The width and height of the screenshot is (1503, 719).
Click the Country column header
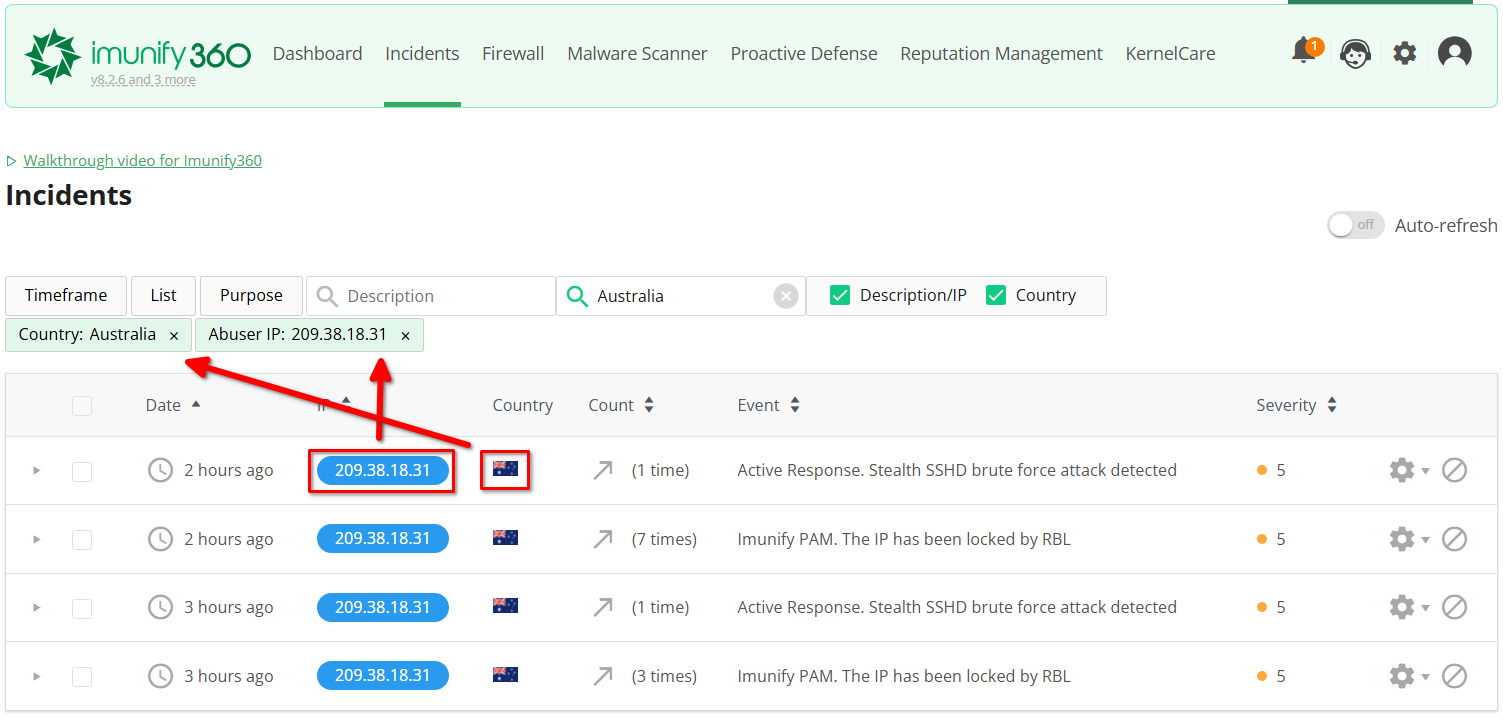click(522, 405)
